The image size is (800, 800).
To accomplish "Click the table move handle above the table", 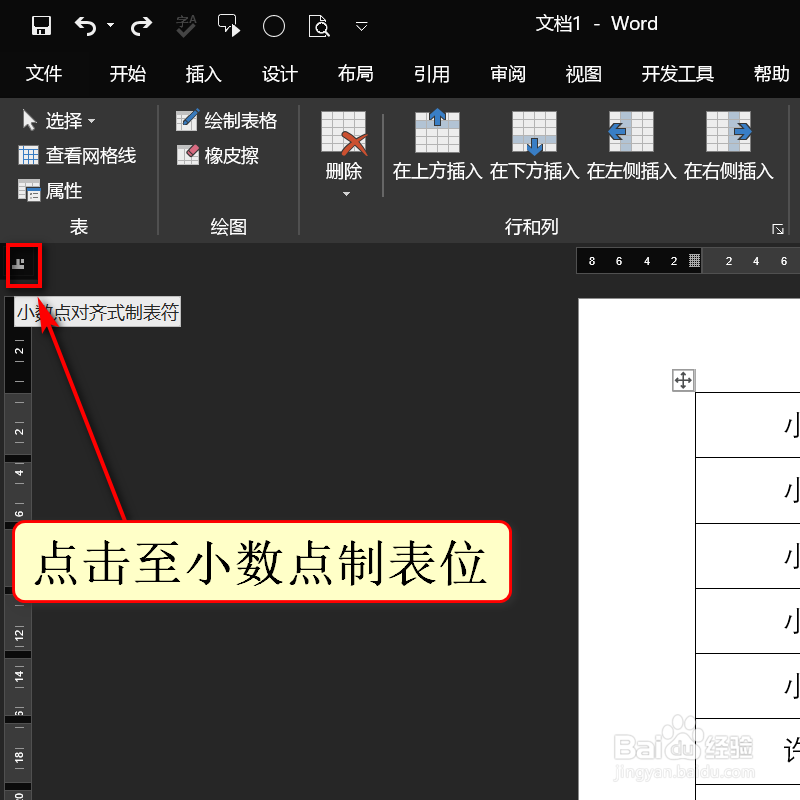I will (684, 380).
